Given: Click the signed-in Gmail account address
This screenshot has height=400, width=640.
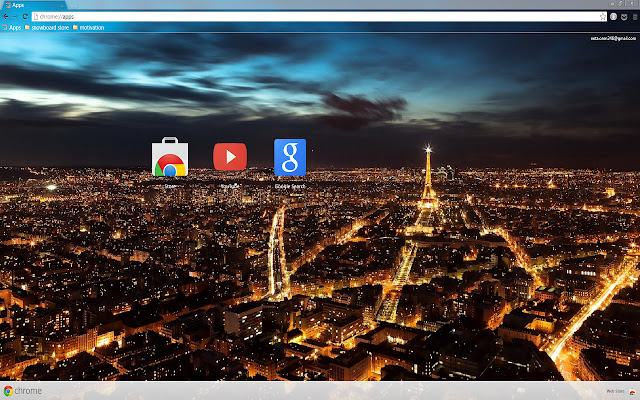Looking at the screenshot, I should (x=613, y=38).
